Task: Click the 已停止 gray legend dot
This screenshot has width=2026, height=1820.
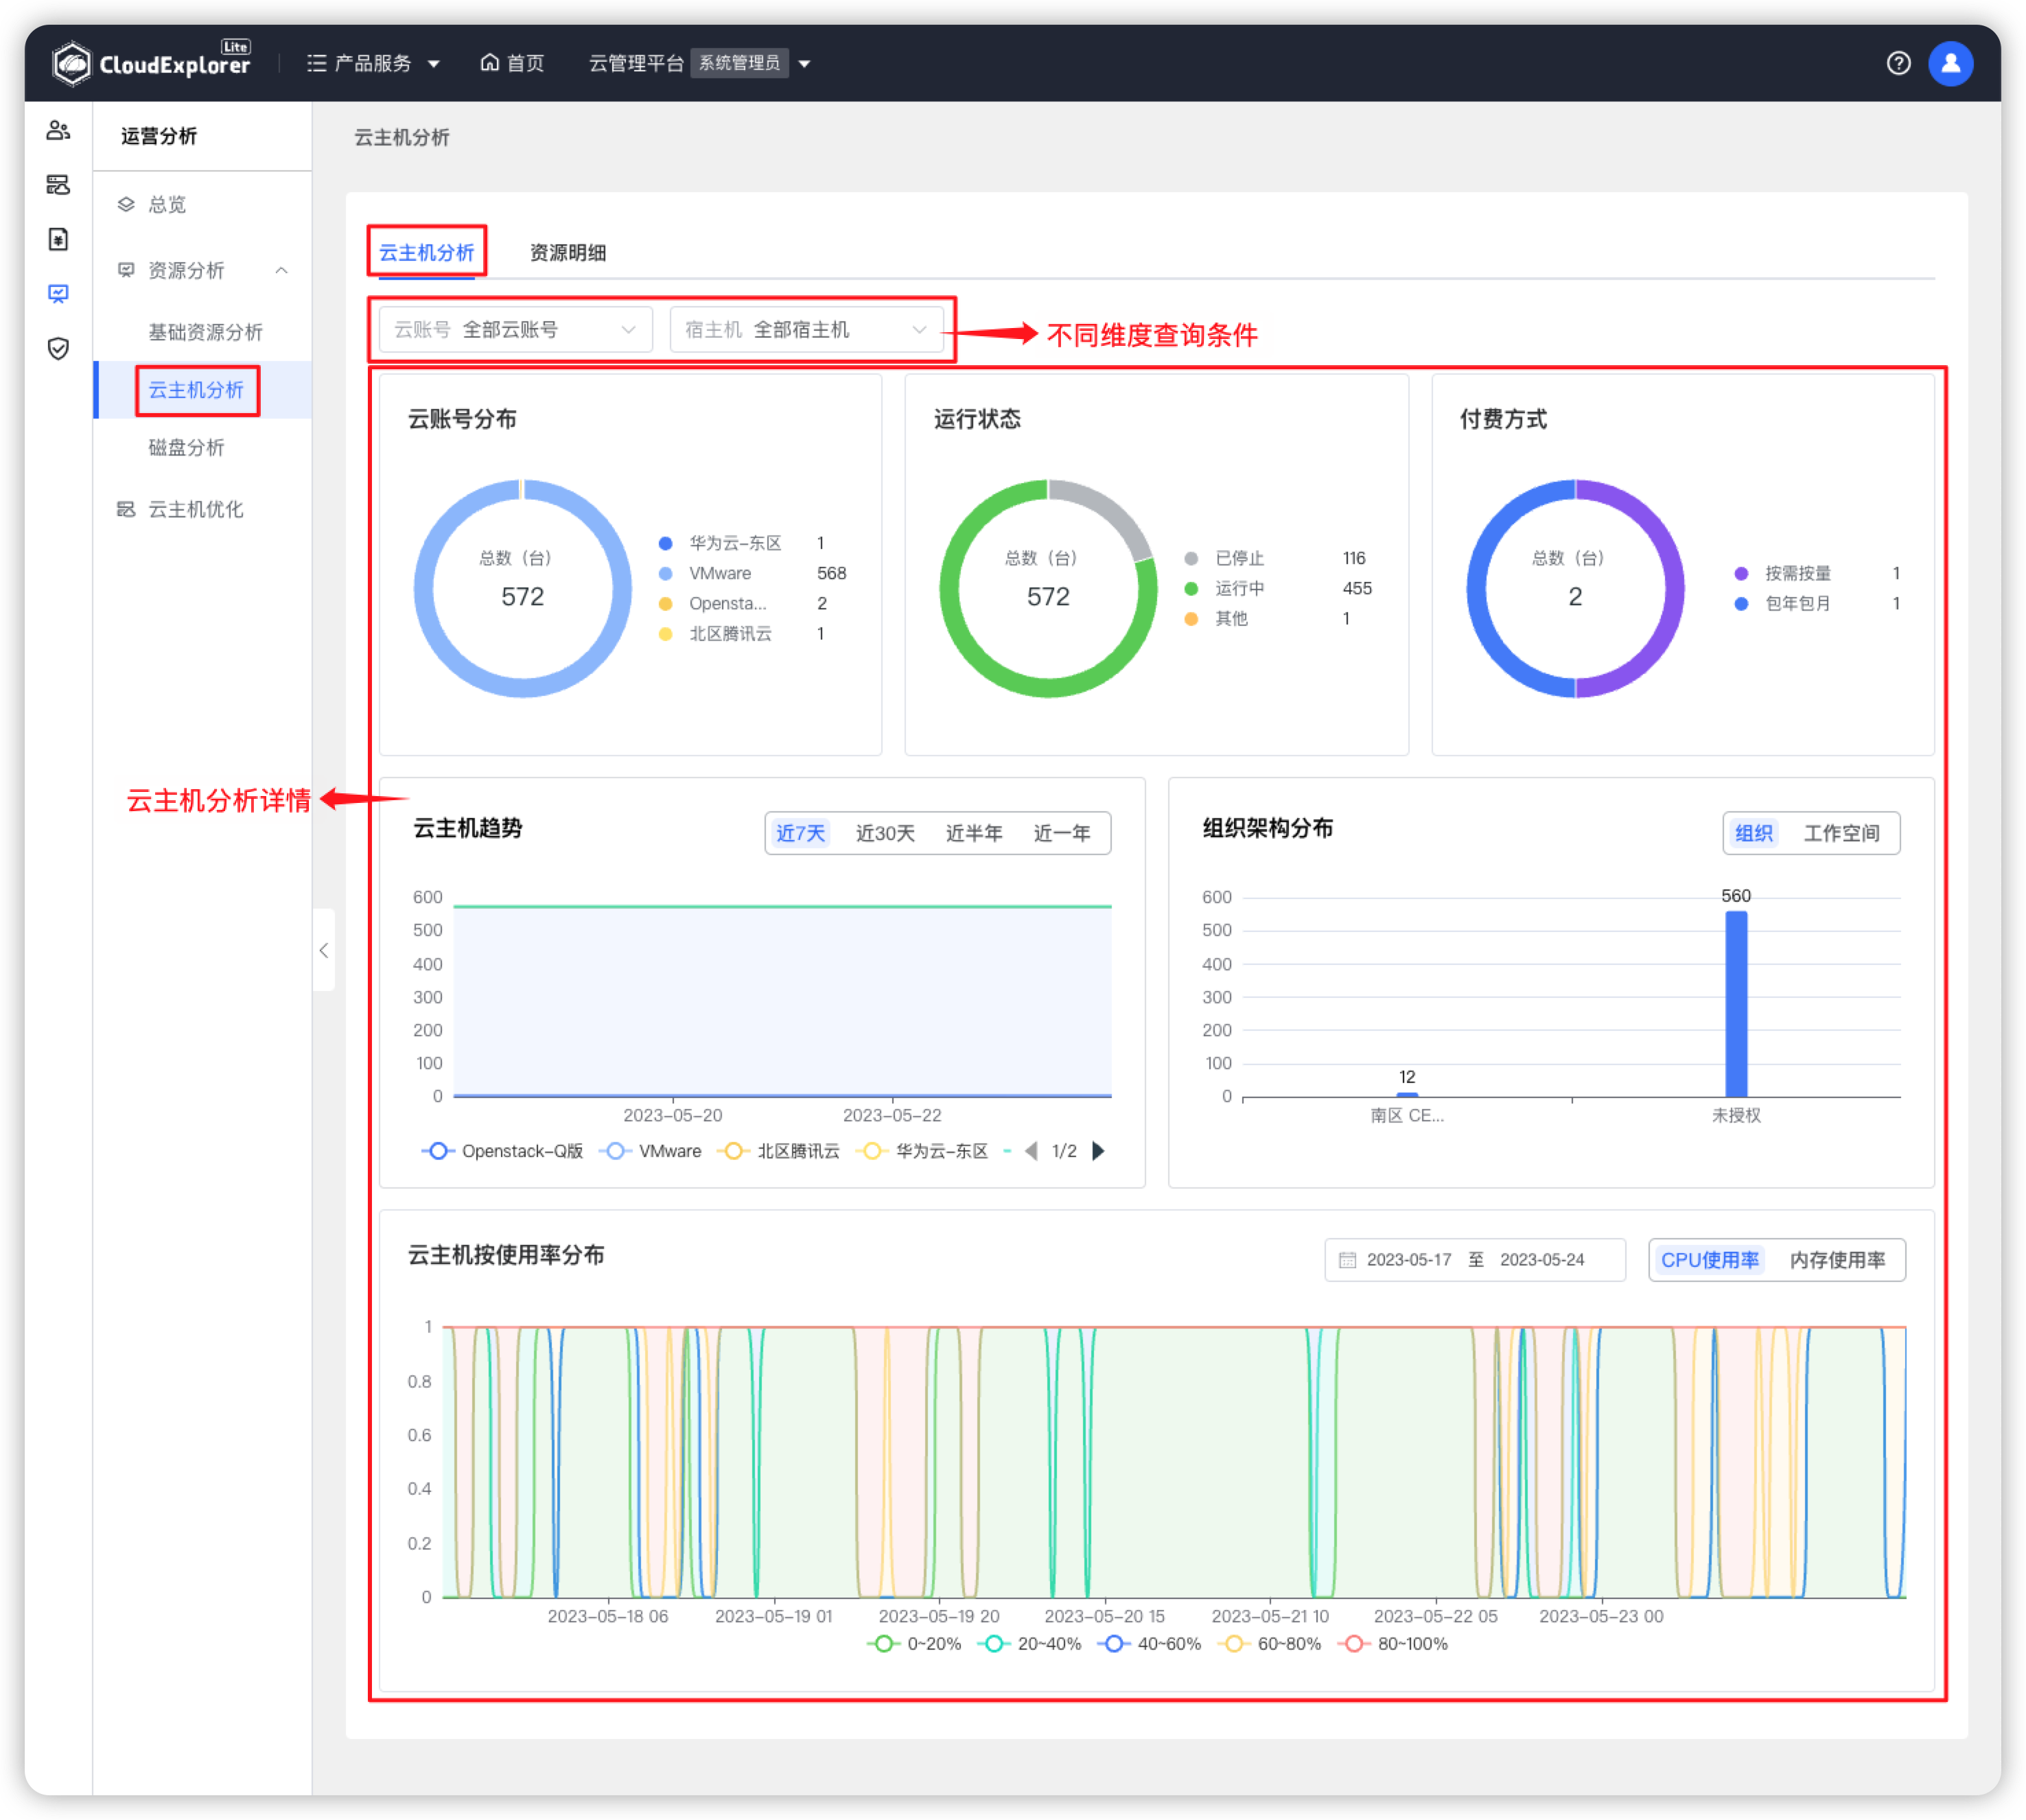Action: (1190, 558)
